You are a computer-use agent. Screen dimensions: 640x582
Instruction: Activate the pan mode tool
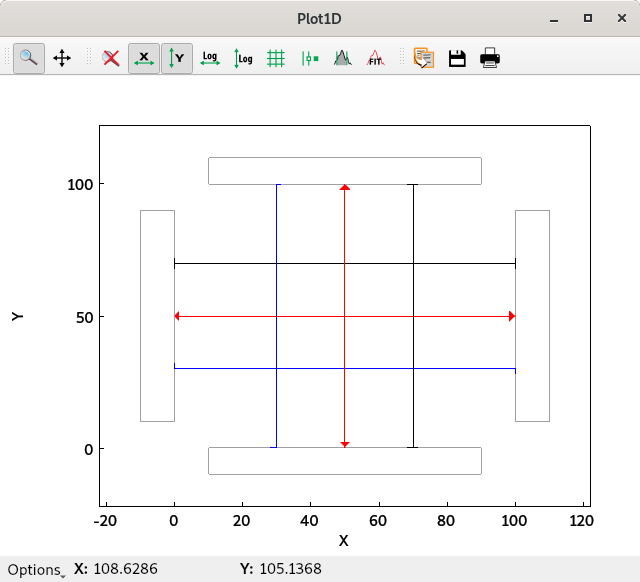point(62,58)
